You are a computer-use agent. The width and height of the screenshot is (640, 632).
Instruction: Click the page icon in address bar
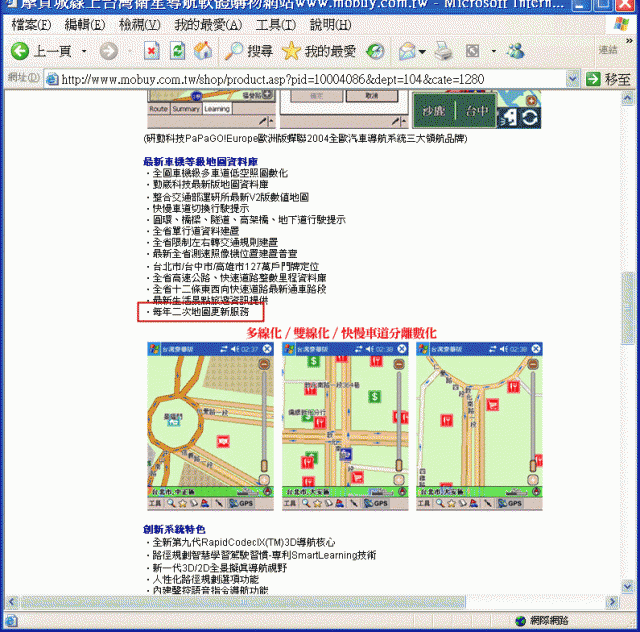click(x=51, y=79)
